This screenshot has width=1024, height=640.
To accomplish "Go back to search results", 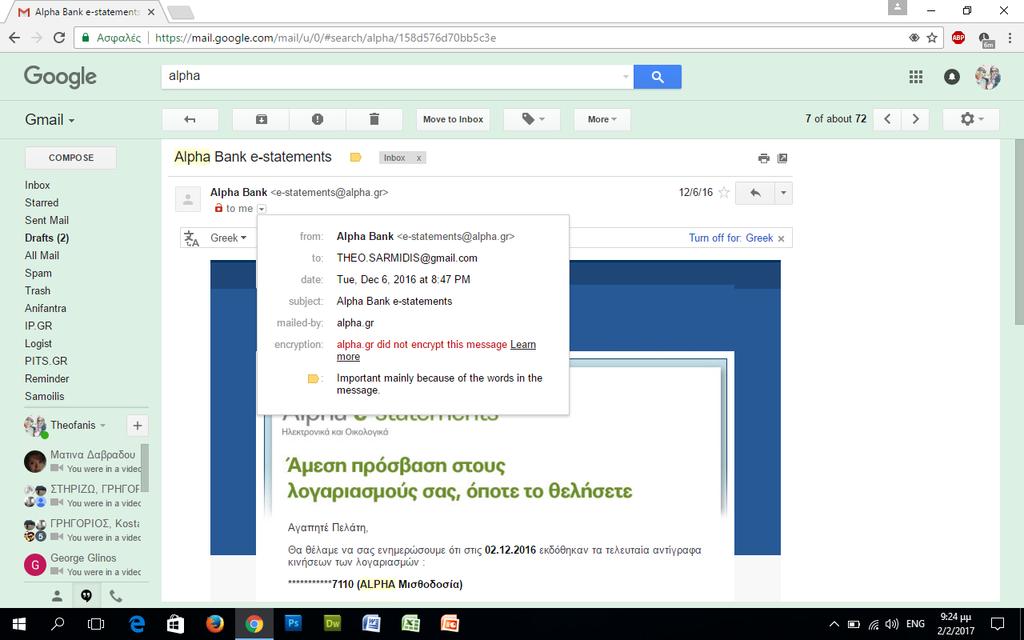I will click(190, 120).
